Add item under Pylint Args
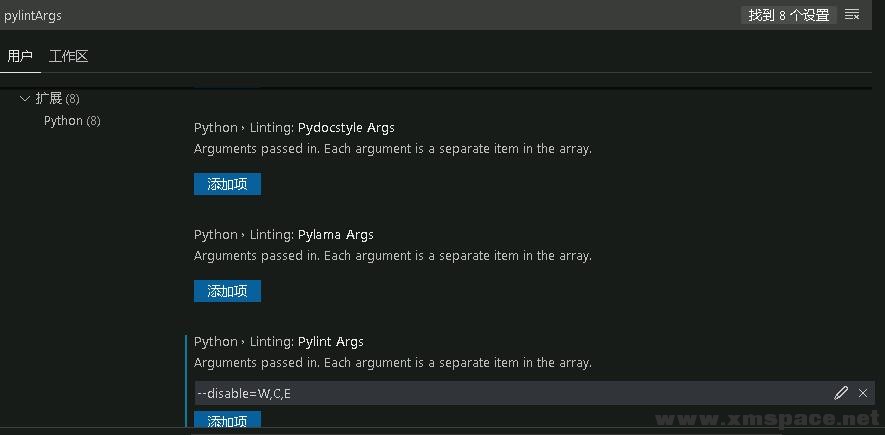The image size is (885, 435). 227,420
